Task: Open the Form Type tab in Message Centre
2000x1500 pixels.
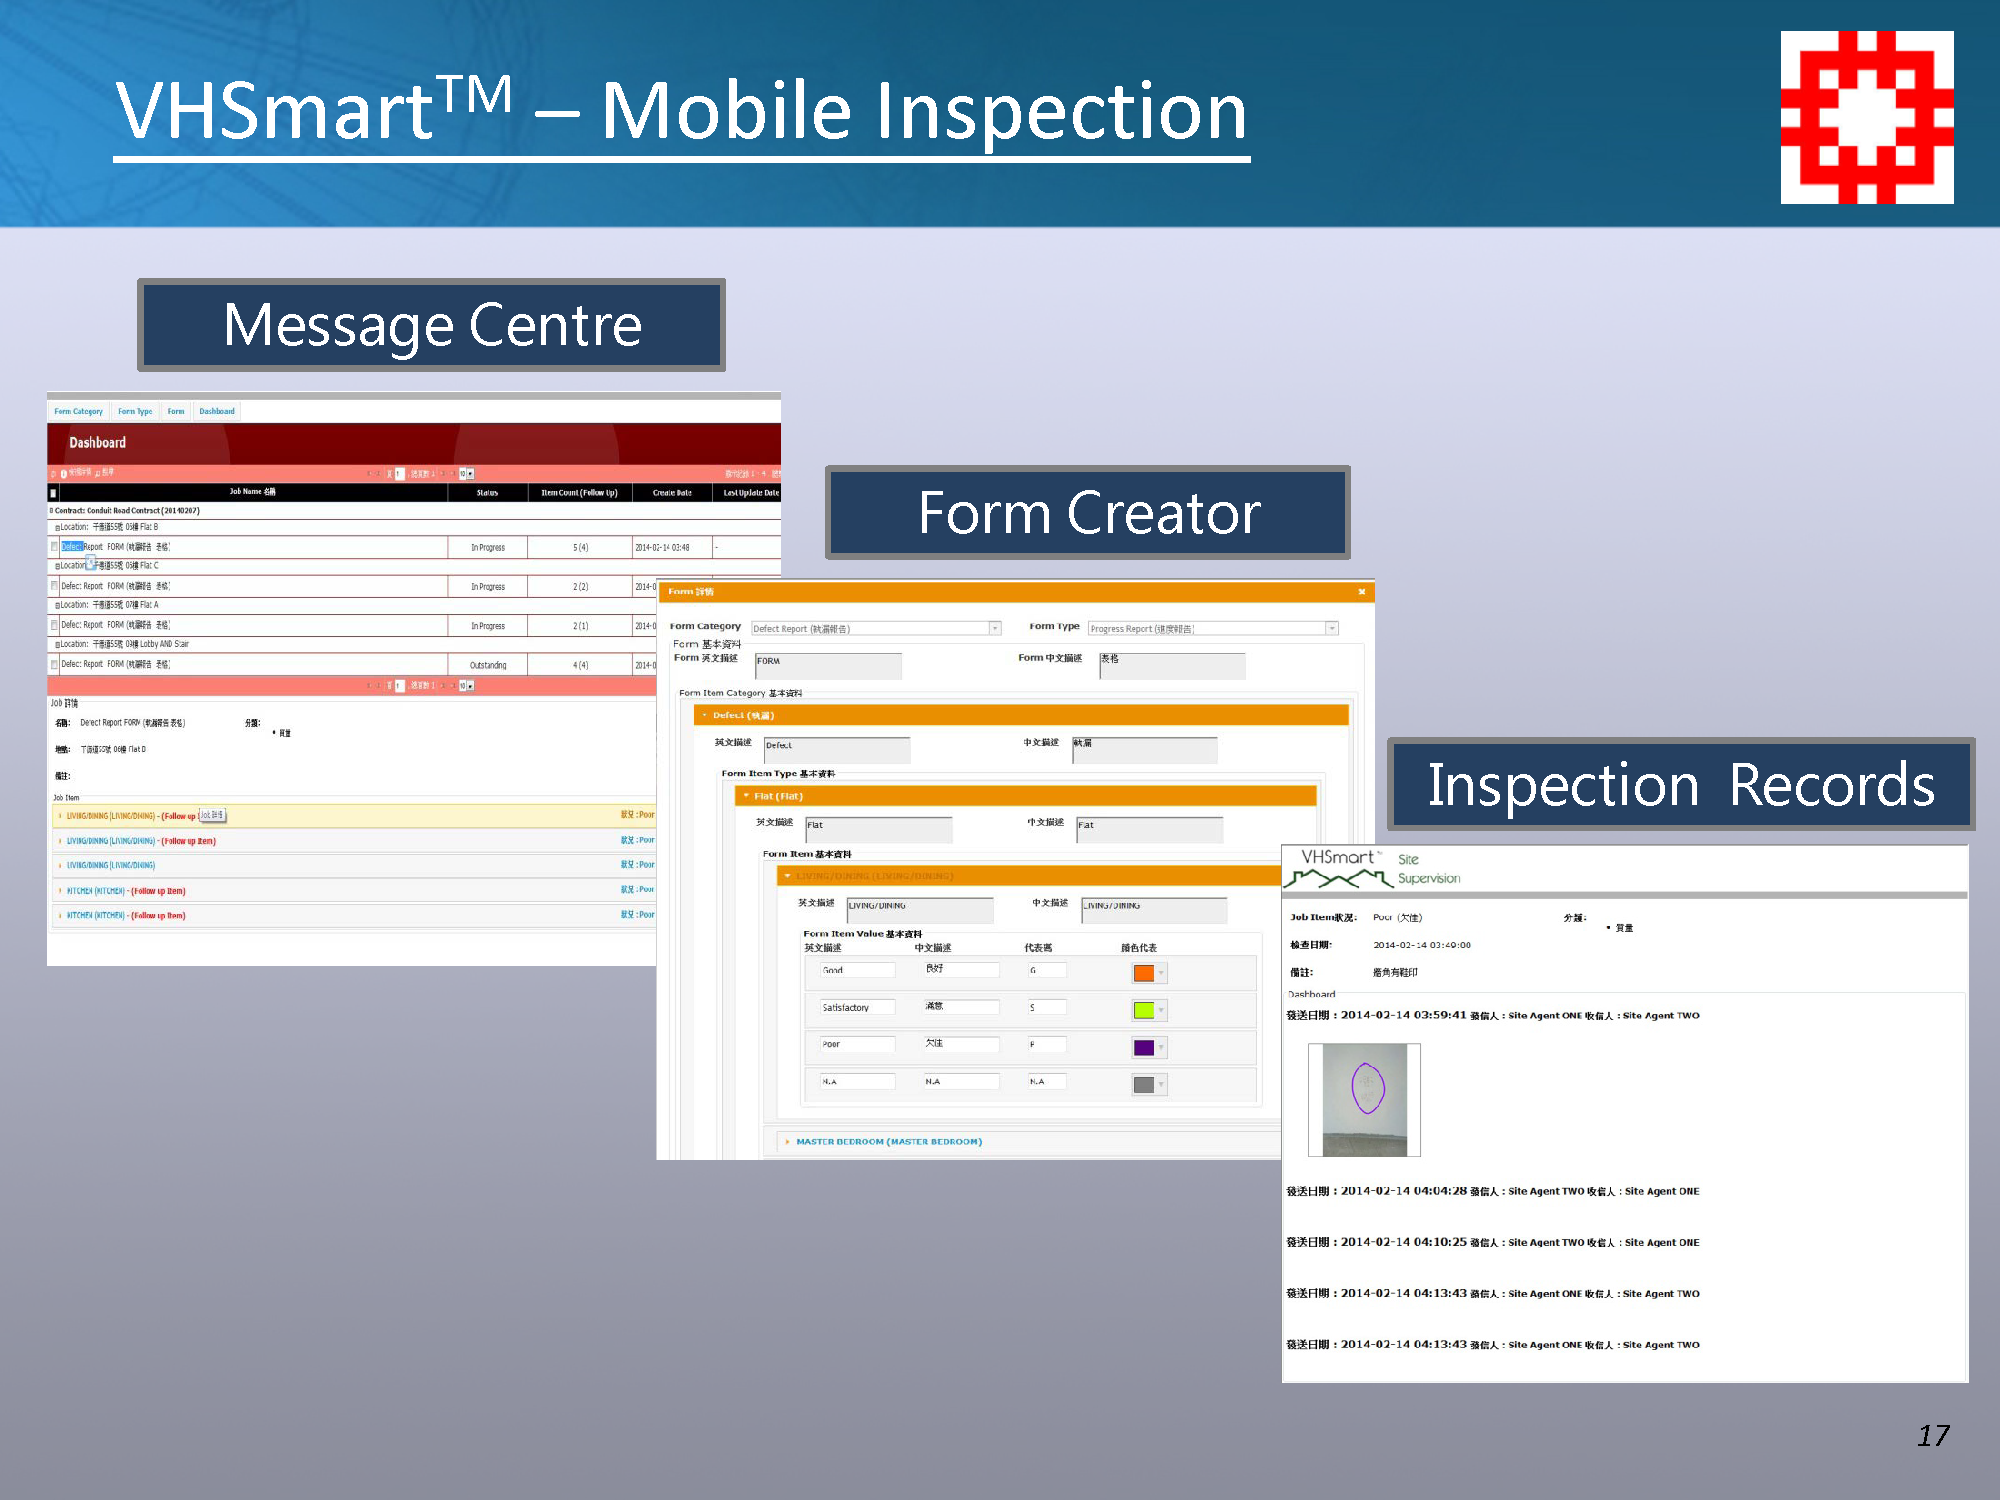Action: pyautogui.click(x=135, y=411)
